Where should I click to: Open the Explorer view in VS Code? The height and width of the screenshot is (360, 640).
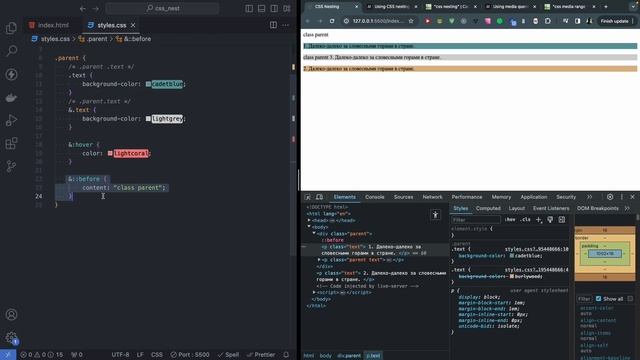pyautogui.click(x=11, y=28)
